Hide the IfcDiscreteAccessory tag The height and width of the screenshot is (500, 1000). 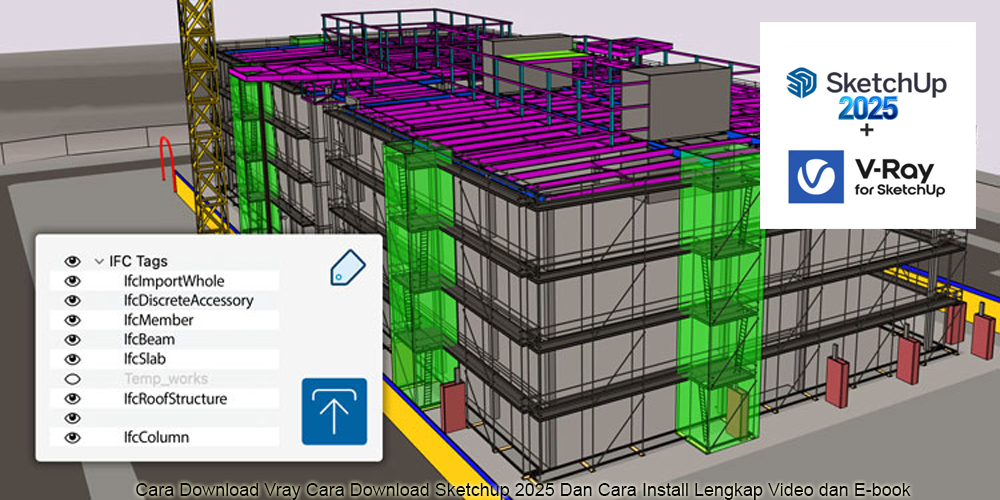pos(73,300)
